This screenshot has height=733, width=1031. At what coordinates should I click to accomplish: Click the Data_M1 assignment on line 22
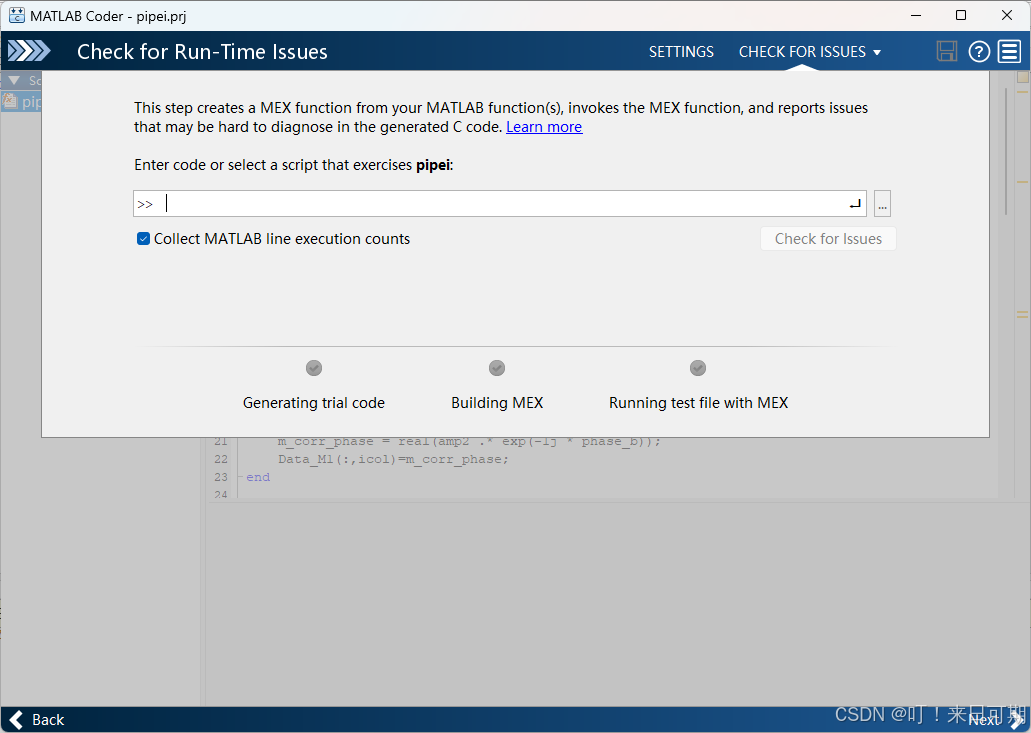tap(393, 460)
